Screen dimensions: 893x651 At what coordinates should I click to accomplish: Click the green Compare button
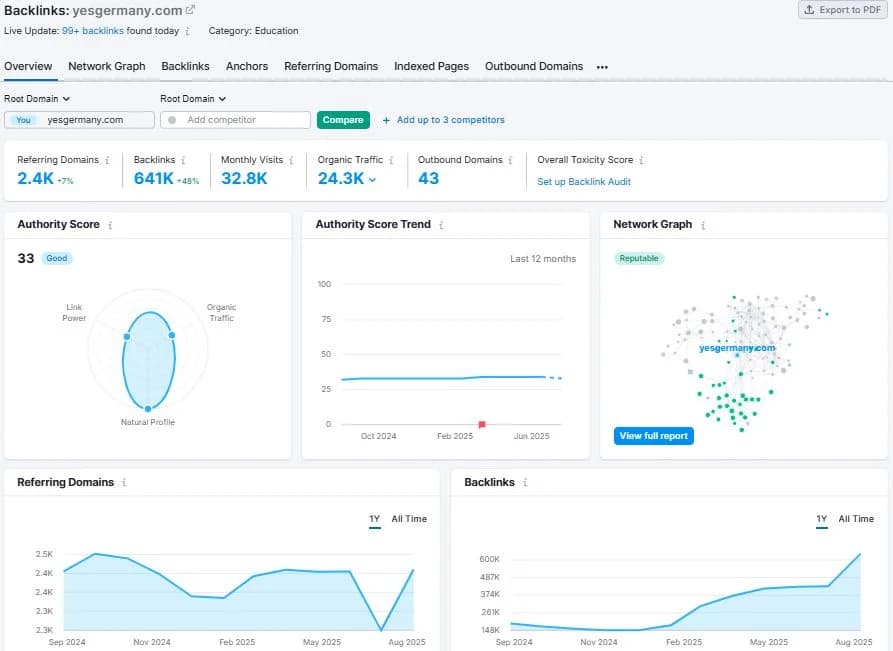[x=343, y=120]
